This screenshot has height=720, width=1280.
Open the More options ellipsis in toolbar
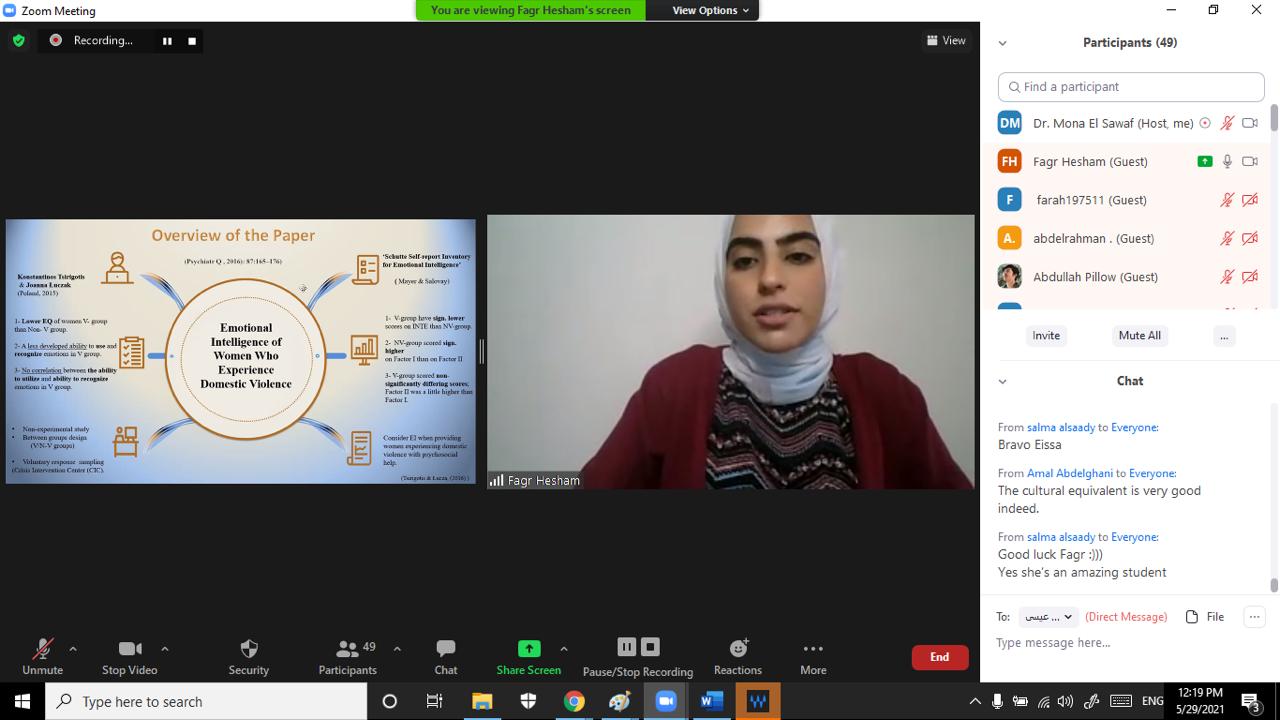813,656
